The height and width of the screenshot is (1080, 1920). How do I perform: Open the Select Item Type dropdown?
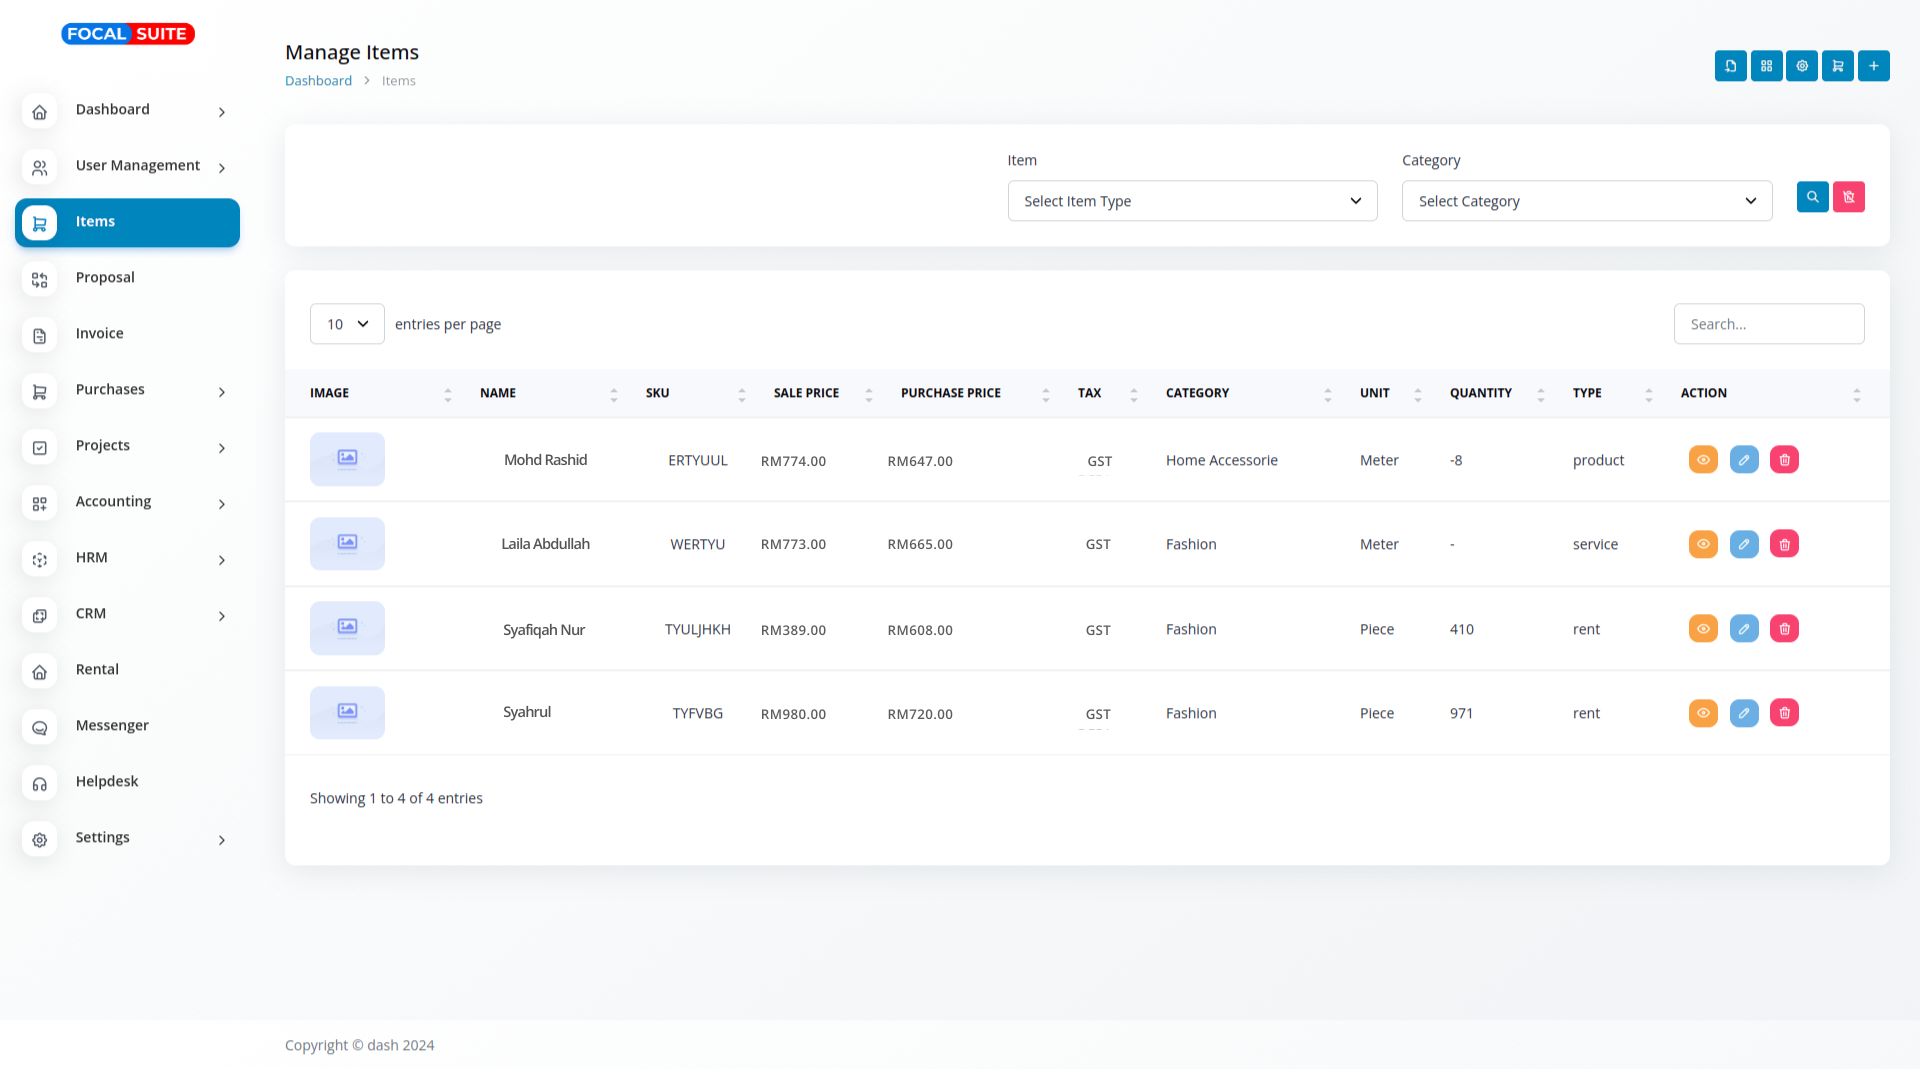pos(1192,201)
